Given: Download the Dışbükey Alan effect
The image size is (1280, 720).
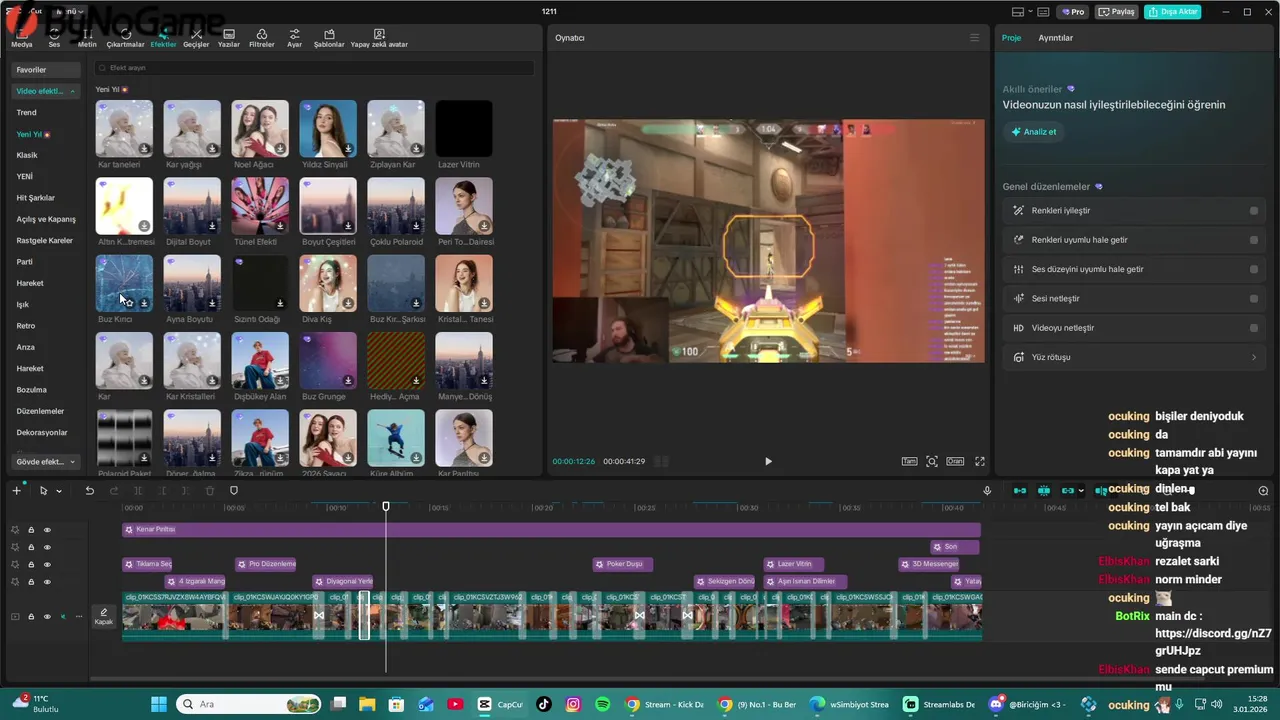Looking at the screenshot, I should click(280, 381).
